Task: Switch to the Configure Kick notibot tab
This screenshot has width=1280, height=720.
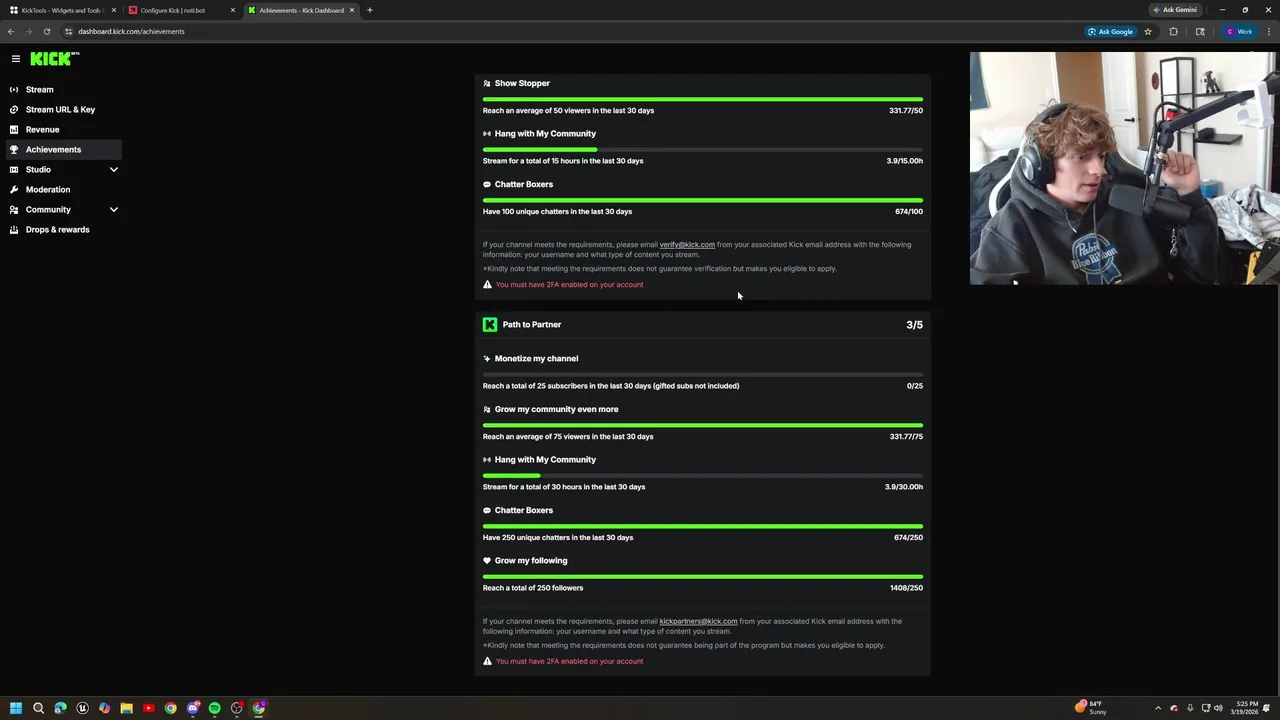Action: [x=180, y=10]
